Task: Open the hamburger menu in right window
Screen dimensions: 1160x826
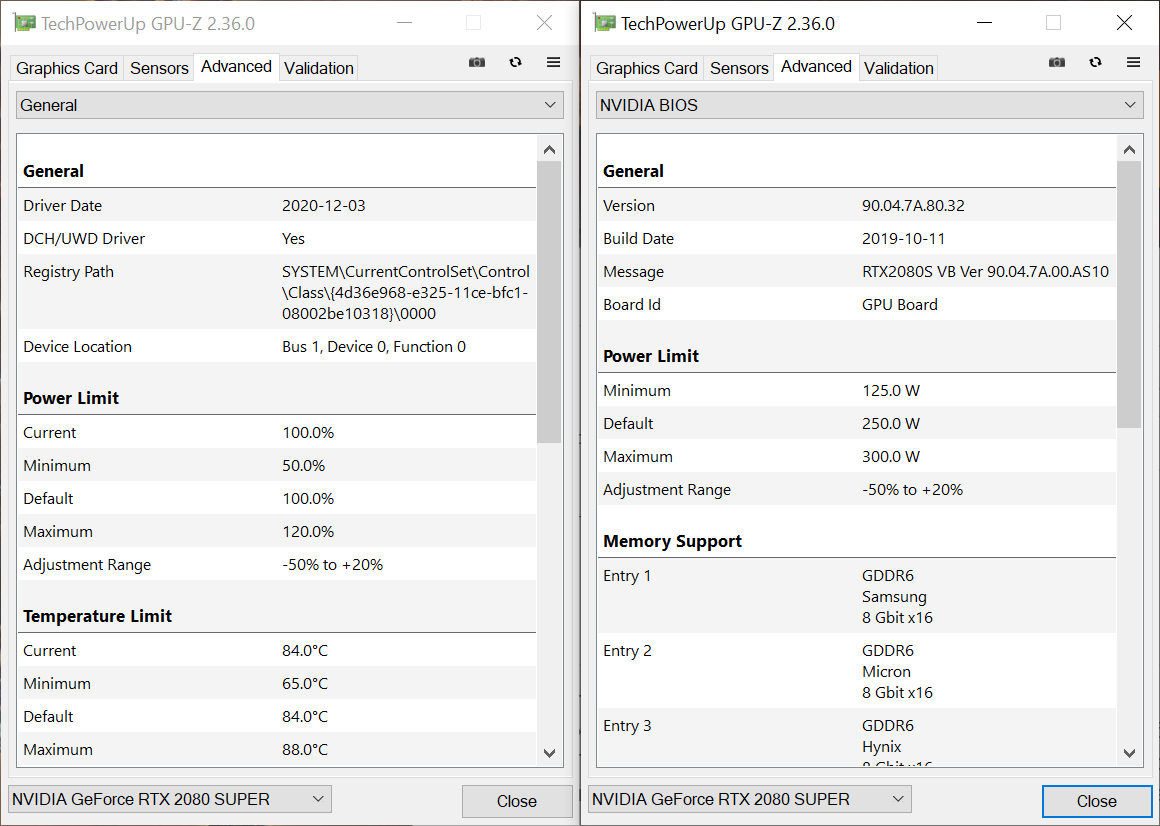Action: [x=1133, y=62]
